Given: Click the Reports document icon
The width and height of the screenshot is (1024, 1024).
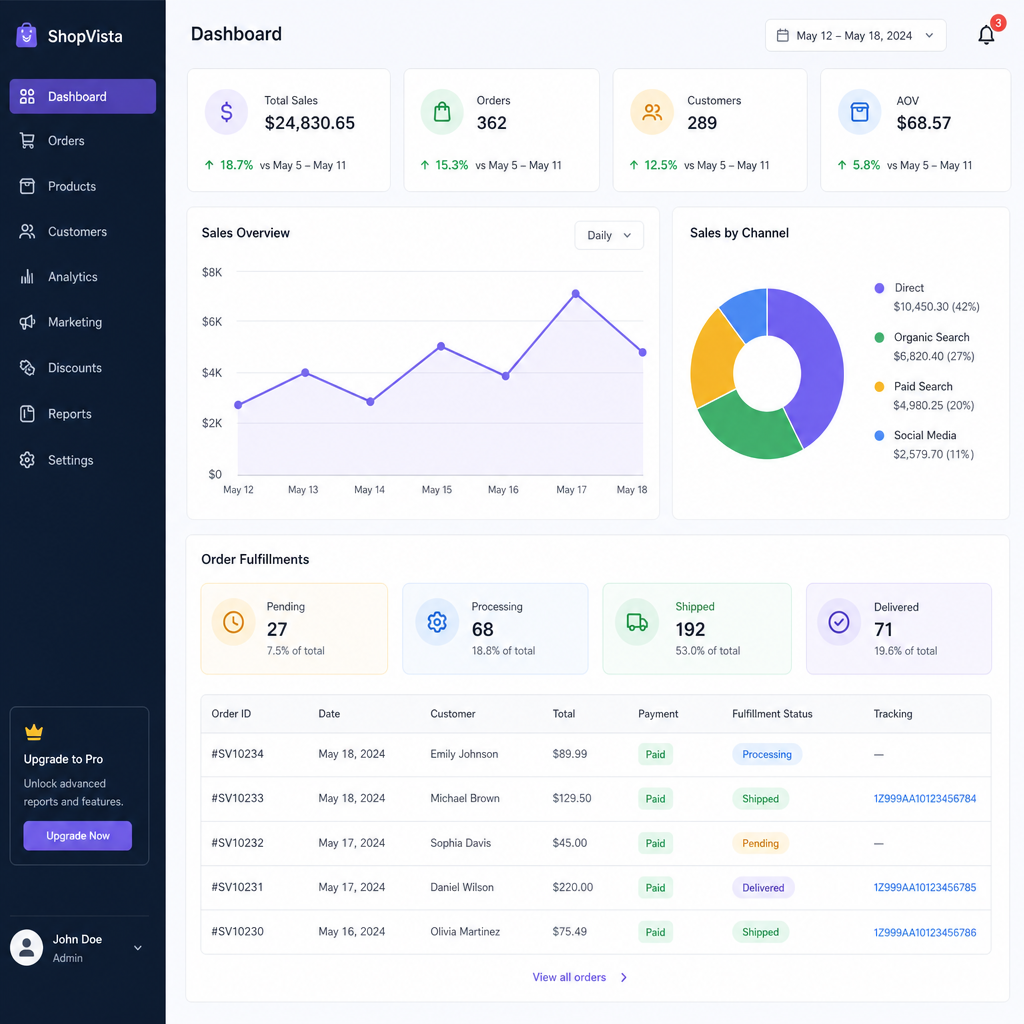Looking at the screenshot, I should pyautogui.click(x=27, y=413).
